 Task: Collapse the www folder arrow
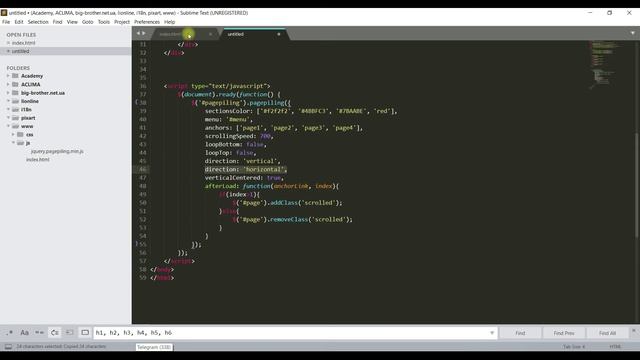(x=8, y=126)
